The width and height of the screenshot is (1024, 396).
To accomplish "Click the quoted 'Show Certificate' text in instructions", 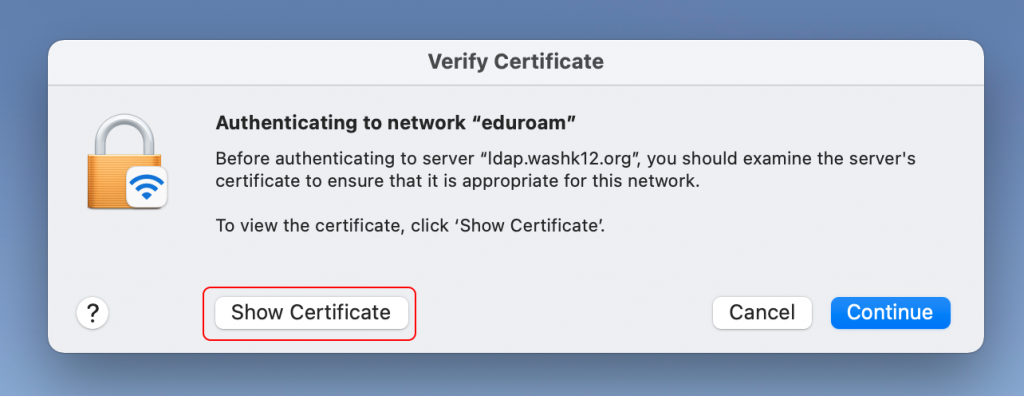I will click(x=531, y=226).
